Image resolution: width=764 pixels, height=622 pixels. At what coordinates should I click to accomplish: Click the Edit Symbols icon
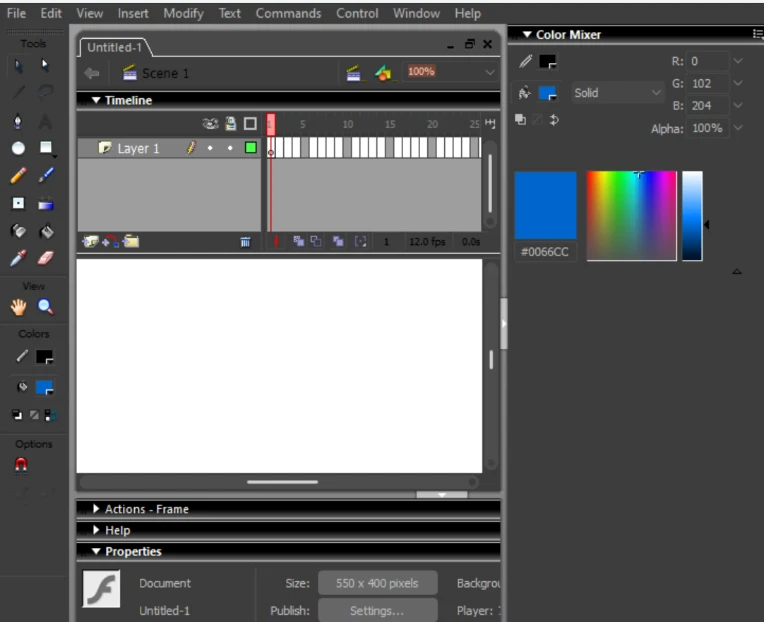click(383, 73)
